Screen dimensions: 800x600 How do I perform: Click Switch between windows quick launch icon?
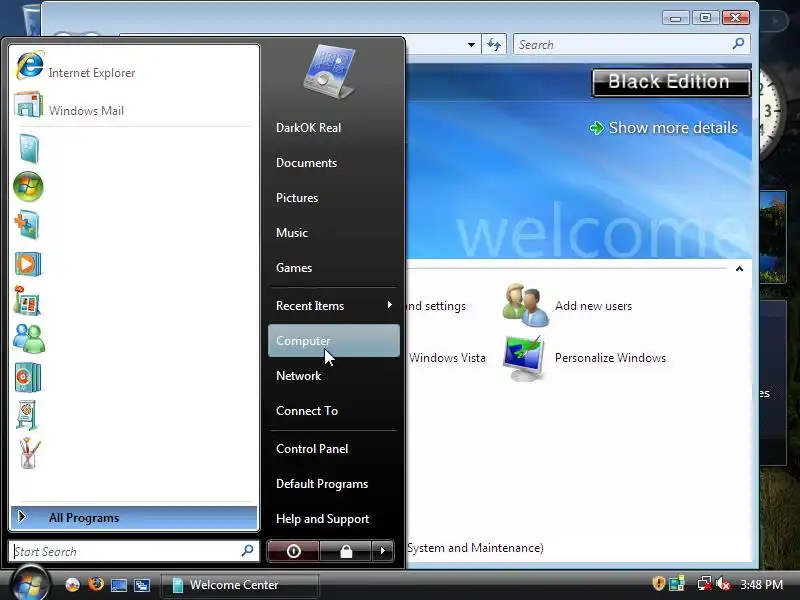(x=142, y=585)
